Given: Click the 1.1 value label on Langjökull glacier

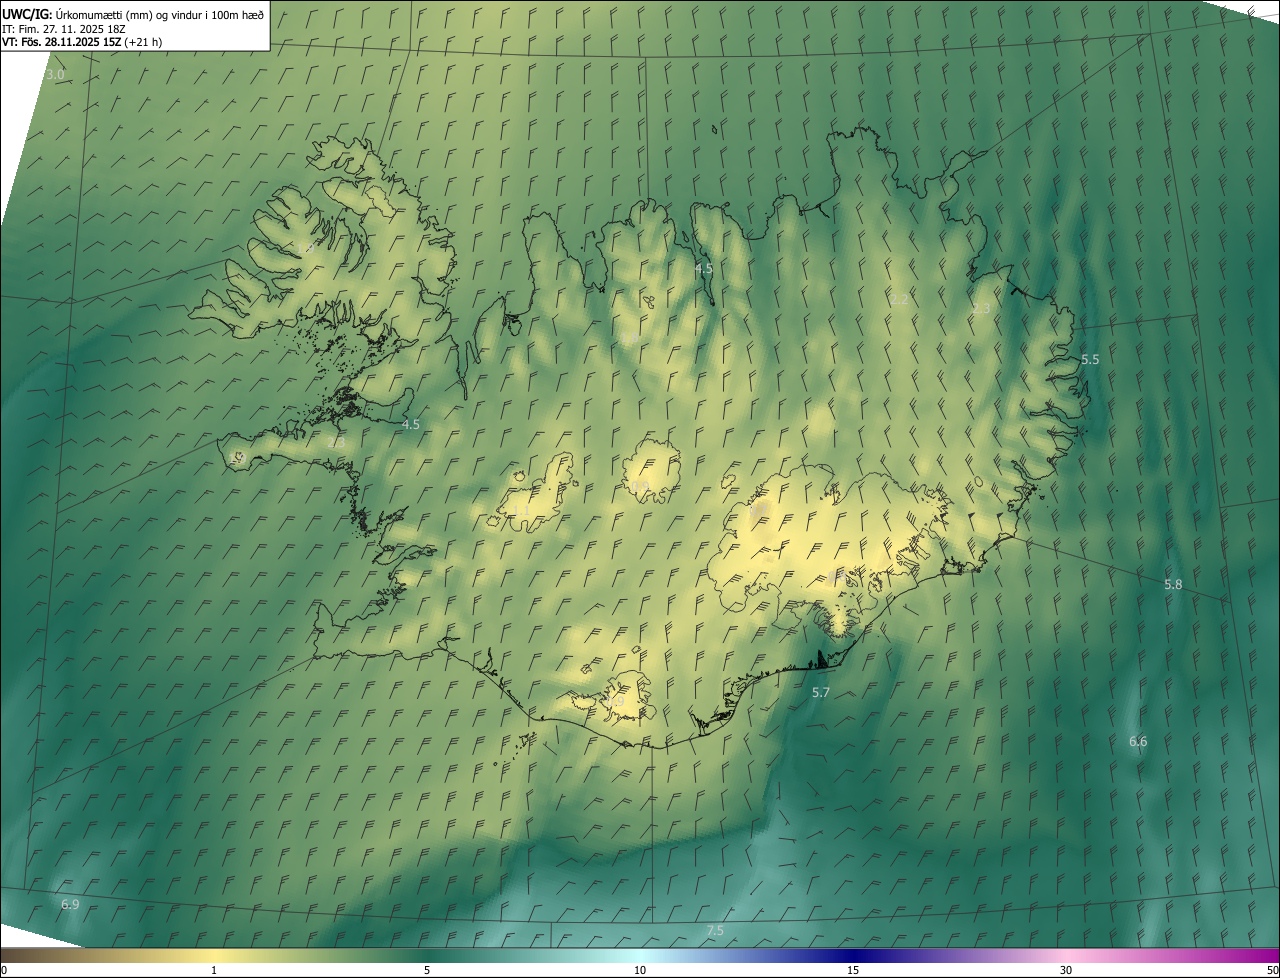Looking at the screenshot, I should coord(522,510).
